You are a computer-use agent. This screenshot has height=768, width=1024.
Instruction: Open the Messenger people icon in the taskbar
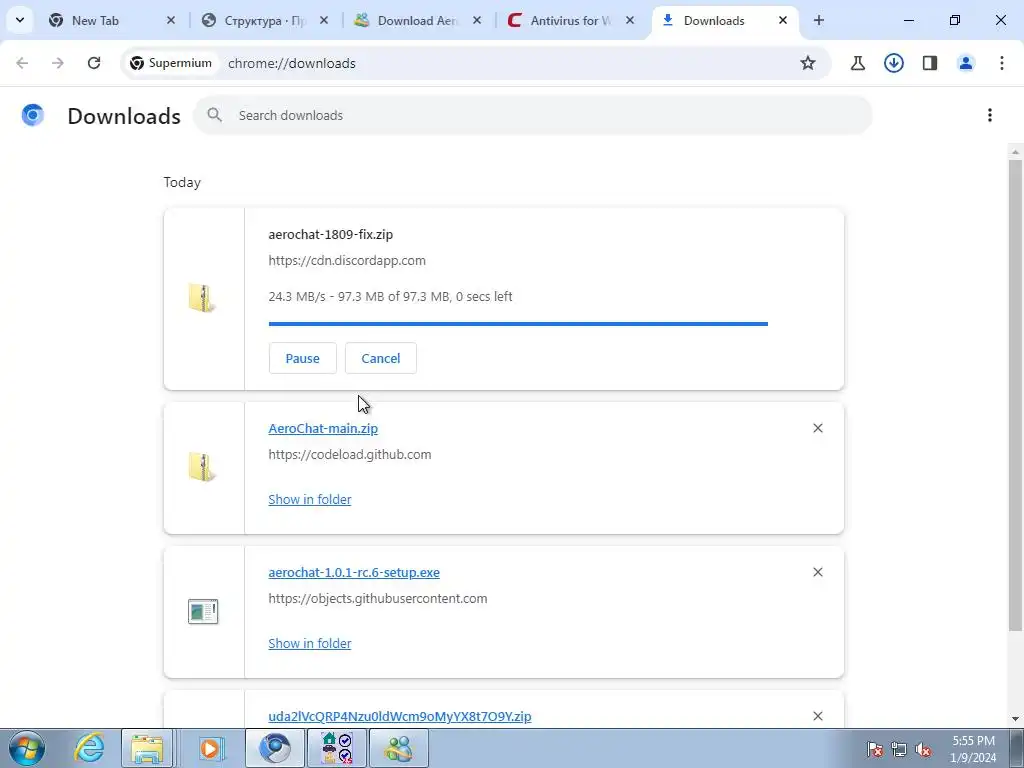click(x=399, y=748)
